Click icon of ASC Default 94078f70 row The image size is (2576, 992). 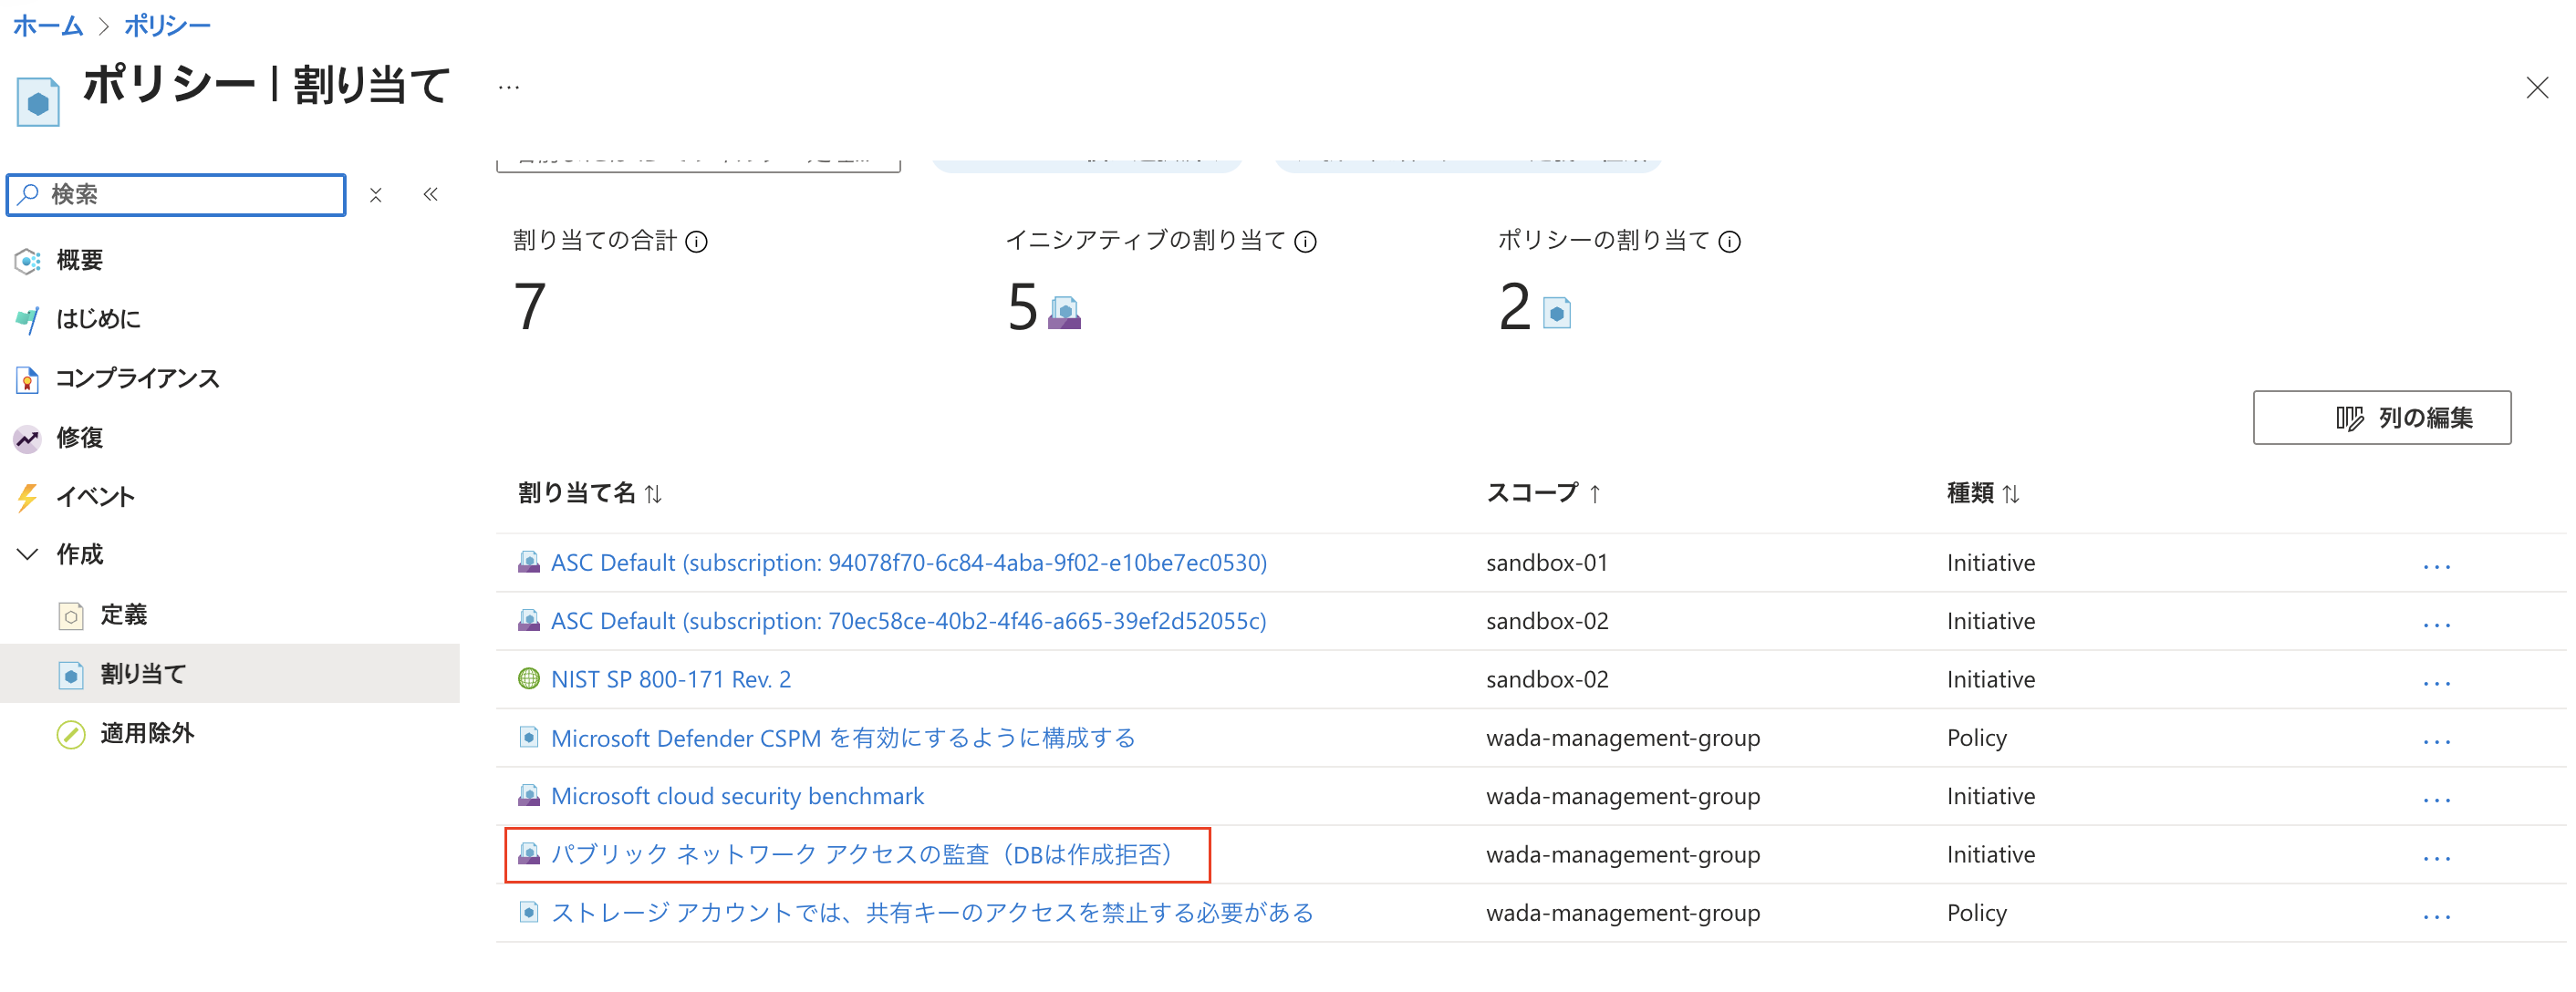point(529,562)
